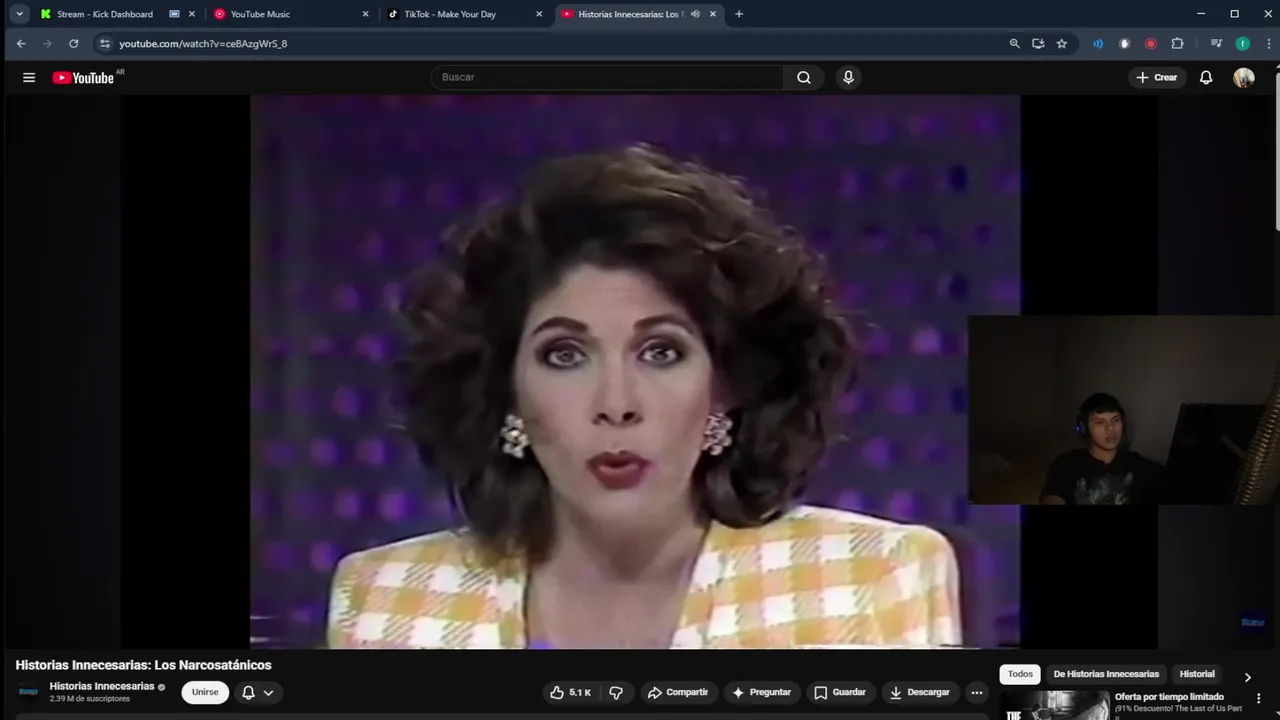Screen dimensions: 1280x720
Task: Click the video player to pause playback
Action: [x=635, y=372]
